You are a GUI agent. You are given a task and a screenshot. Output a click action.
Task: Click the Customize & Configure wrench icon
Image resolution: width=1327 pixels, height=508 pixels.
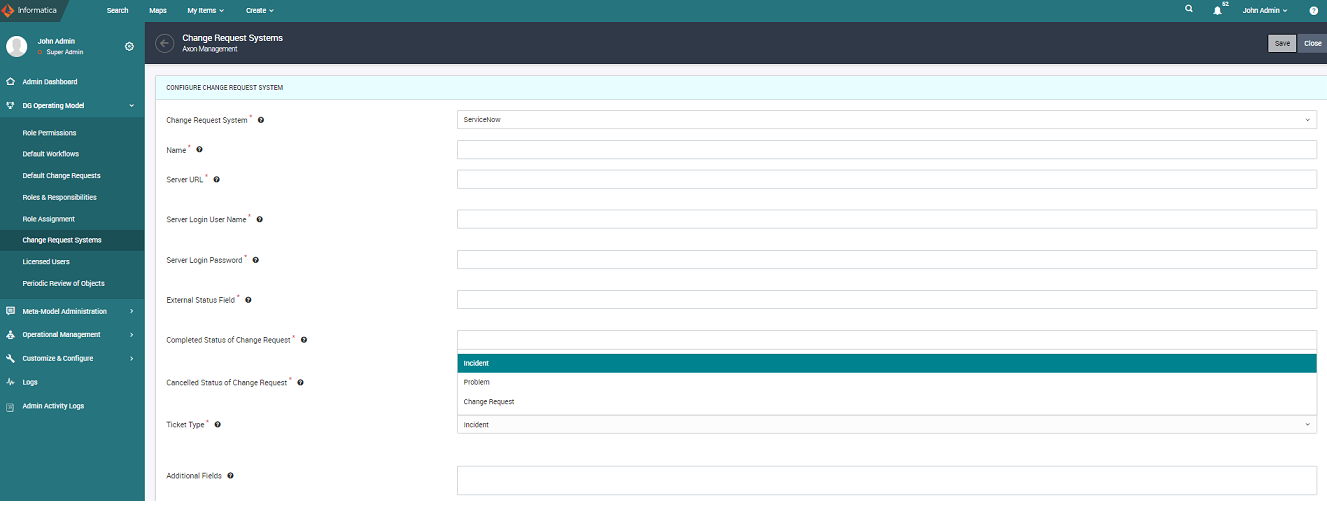coord(10,358)
